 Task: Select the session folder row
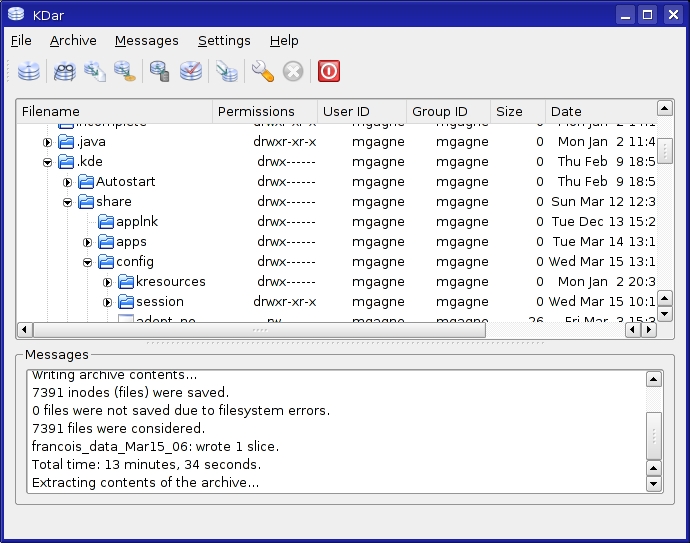click(x=160, y=302)
